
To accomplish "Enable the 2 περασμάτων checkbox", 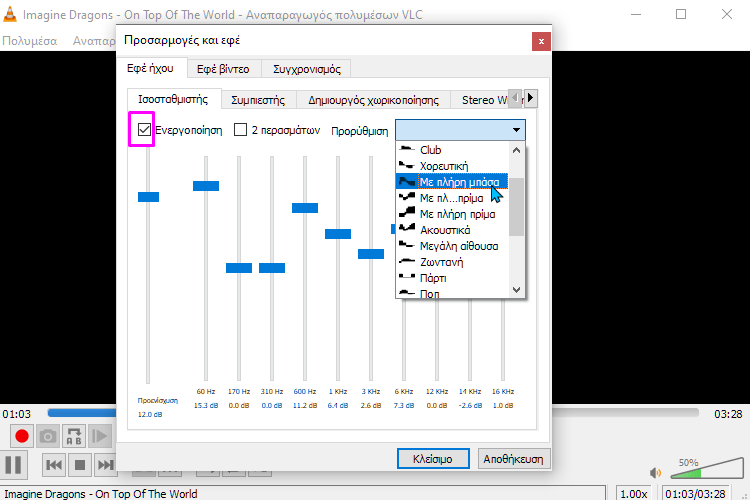I will [x=240, y=130].
